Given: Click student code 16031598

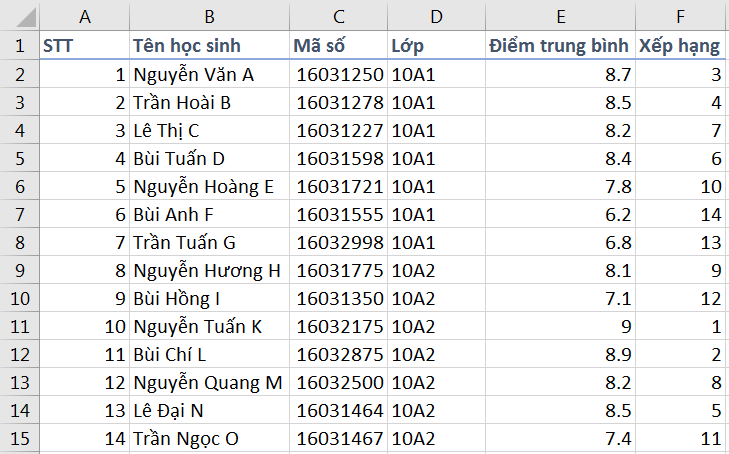Looking at the screenshot, I should [x=338, y=158].
